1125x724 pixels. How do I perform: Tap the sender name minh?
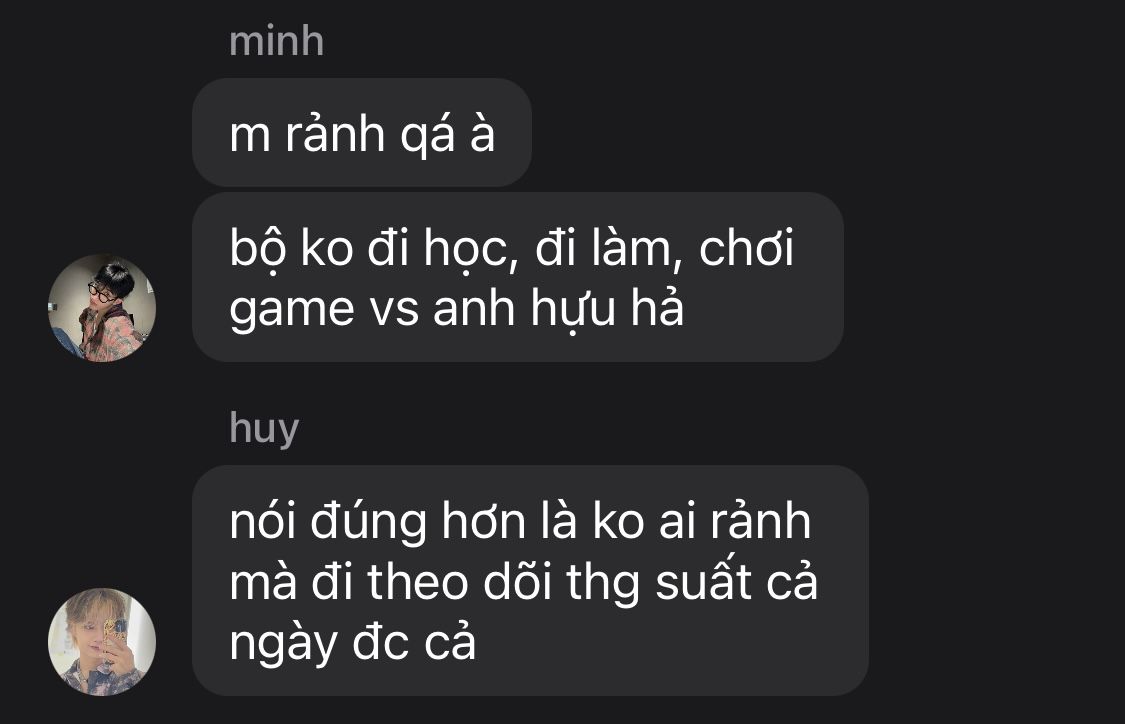point(276,42)
